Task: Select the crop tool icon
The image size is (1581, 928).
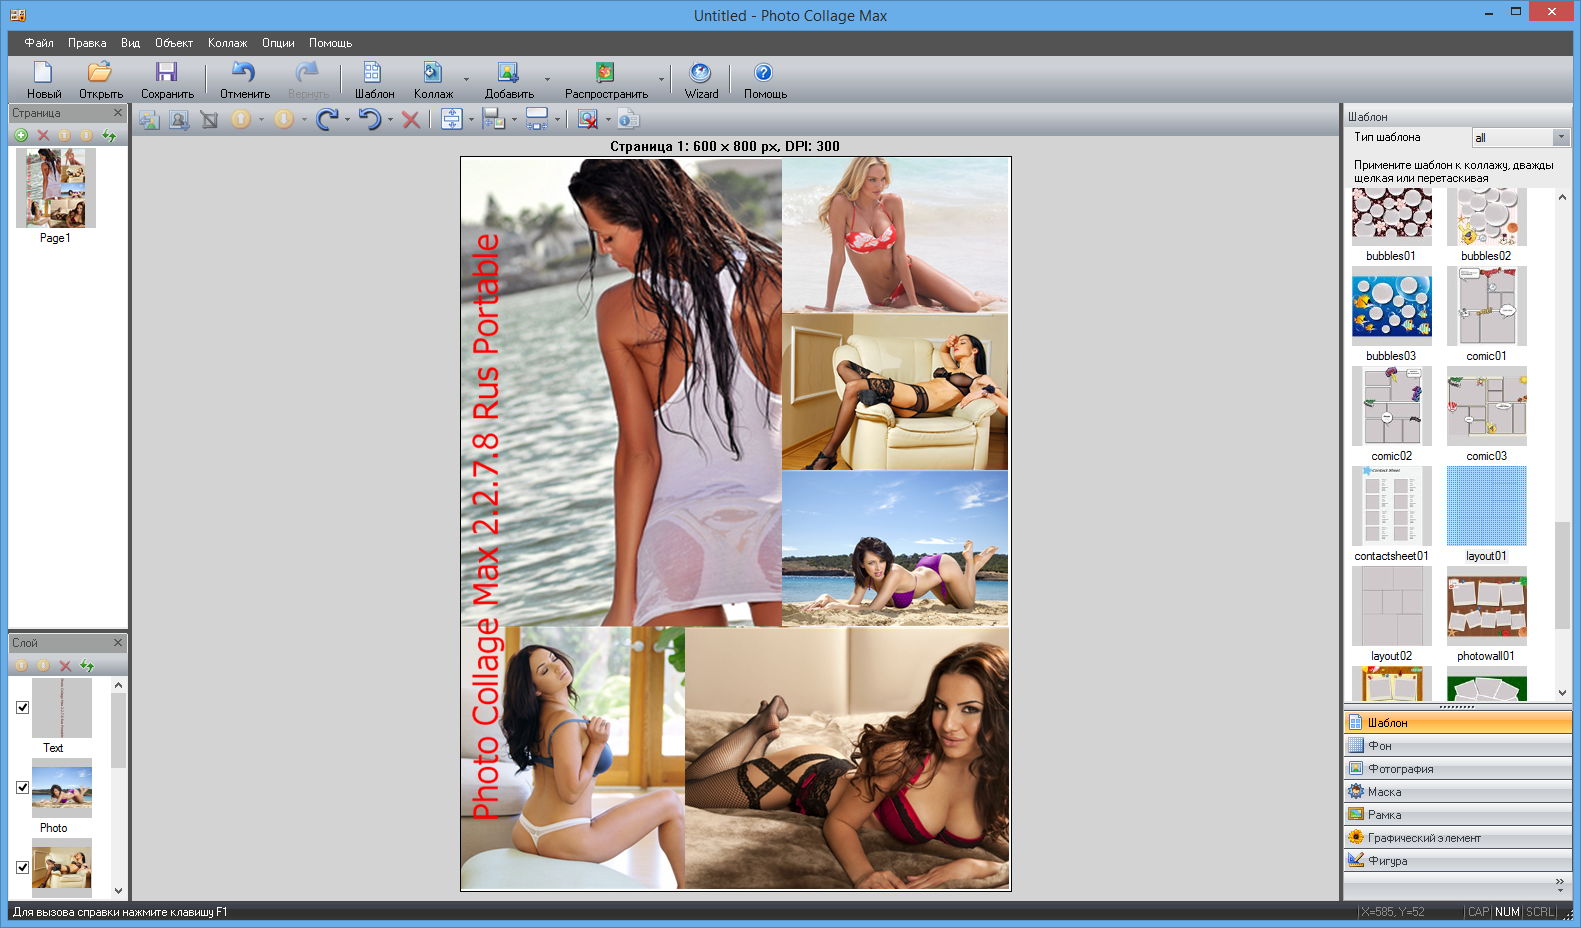Action: pos(209,120)
